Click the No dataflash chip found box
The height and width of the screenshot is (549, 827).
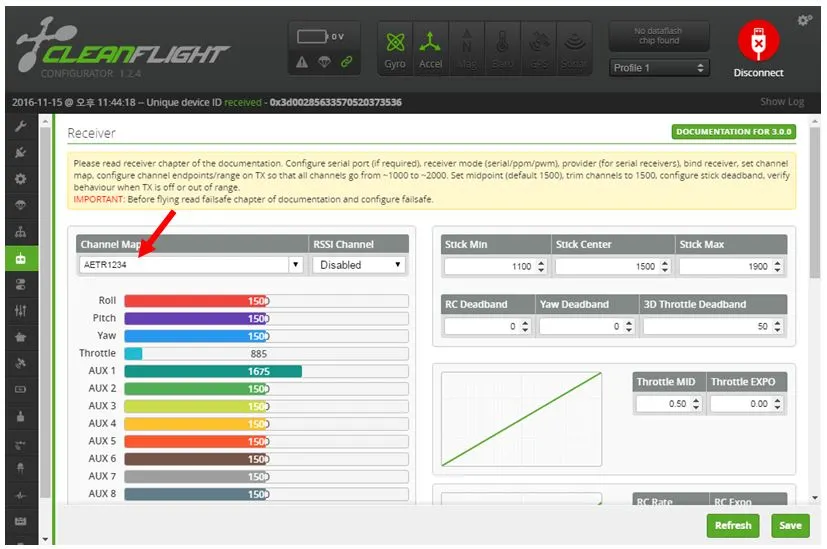coord(658,36)
